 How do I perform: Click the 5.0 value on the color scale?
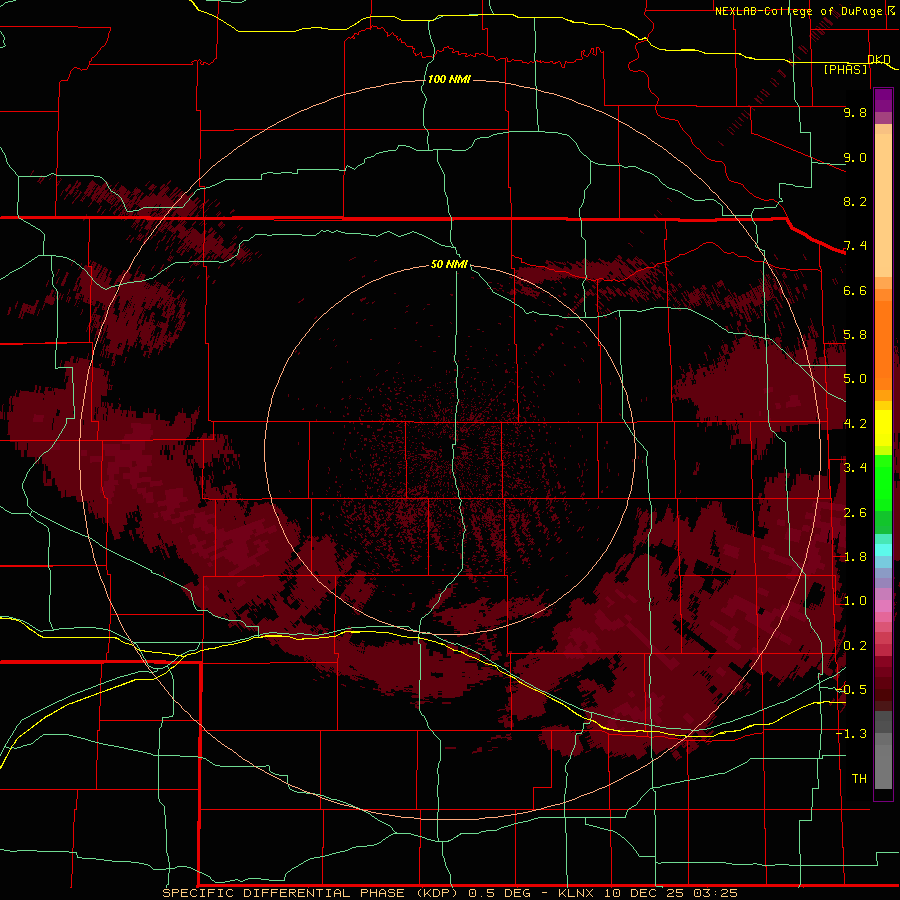(x=855, y=379)
